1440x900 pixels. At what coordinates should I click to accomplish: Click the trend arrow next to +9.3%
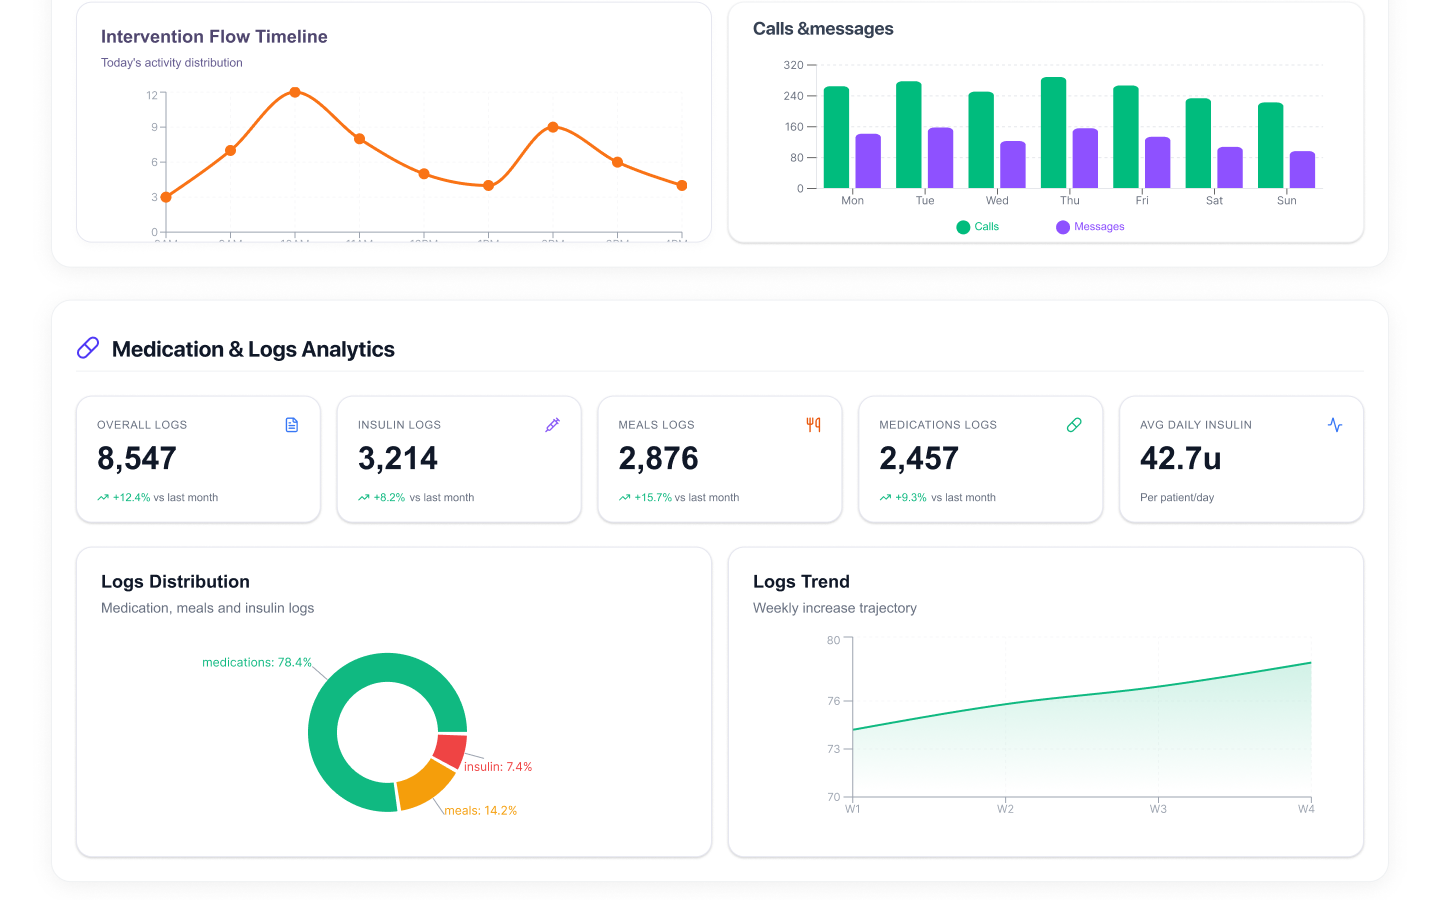[x=885, y=497]
